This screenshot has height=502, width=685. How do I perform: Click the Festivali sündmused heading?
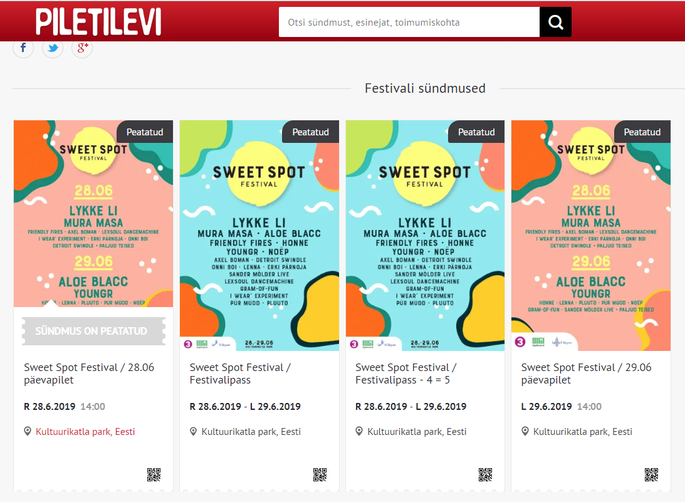tap(425, 88)
